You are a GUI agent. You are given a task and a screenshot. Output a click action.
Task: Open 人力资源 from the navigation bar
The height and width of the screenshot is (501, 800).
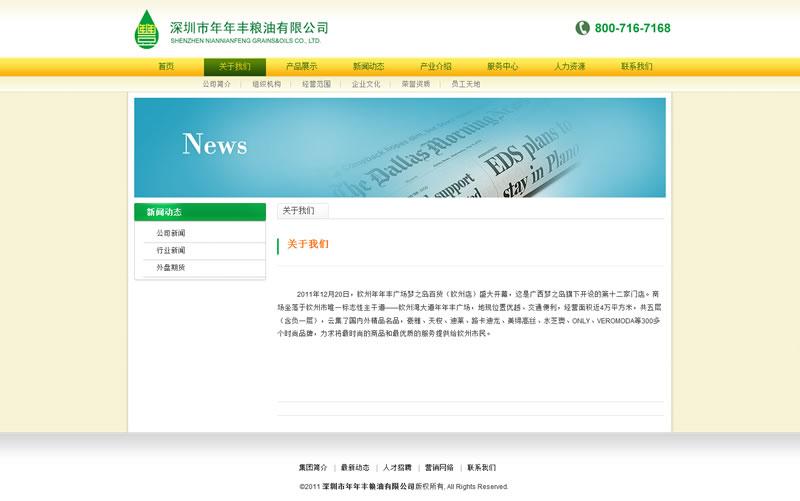tap(569, 67)
